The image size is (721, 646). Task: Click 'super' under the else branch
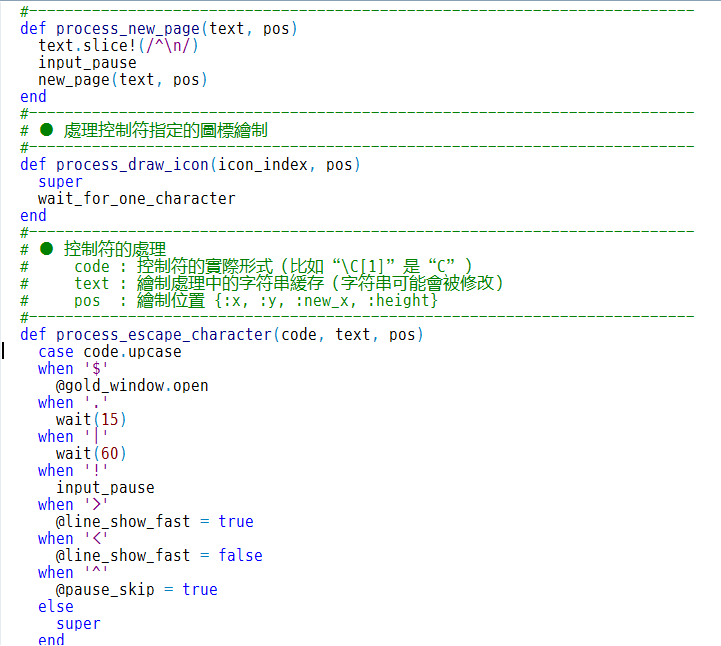tap(78, 624)
